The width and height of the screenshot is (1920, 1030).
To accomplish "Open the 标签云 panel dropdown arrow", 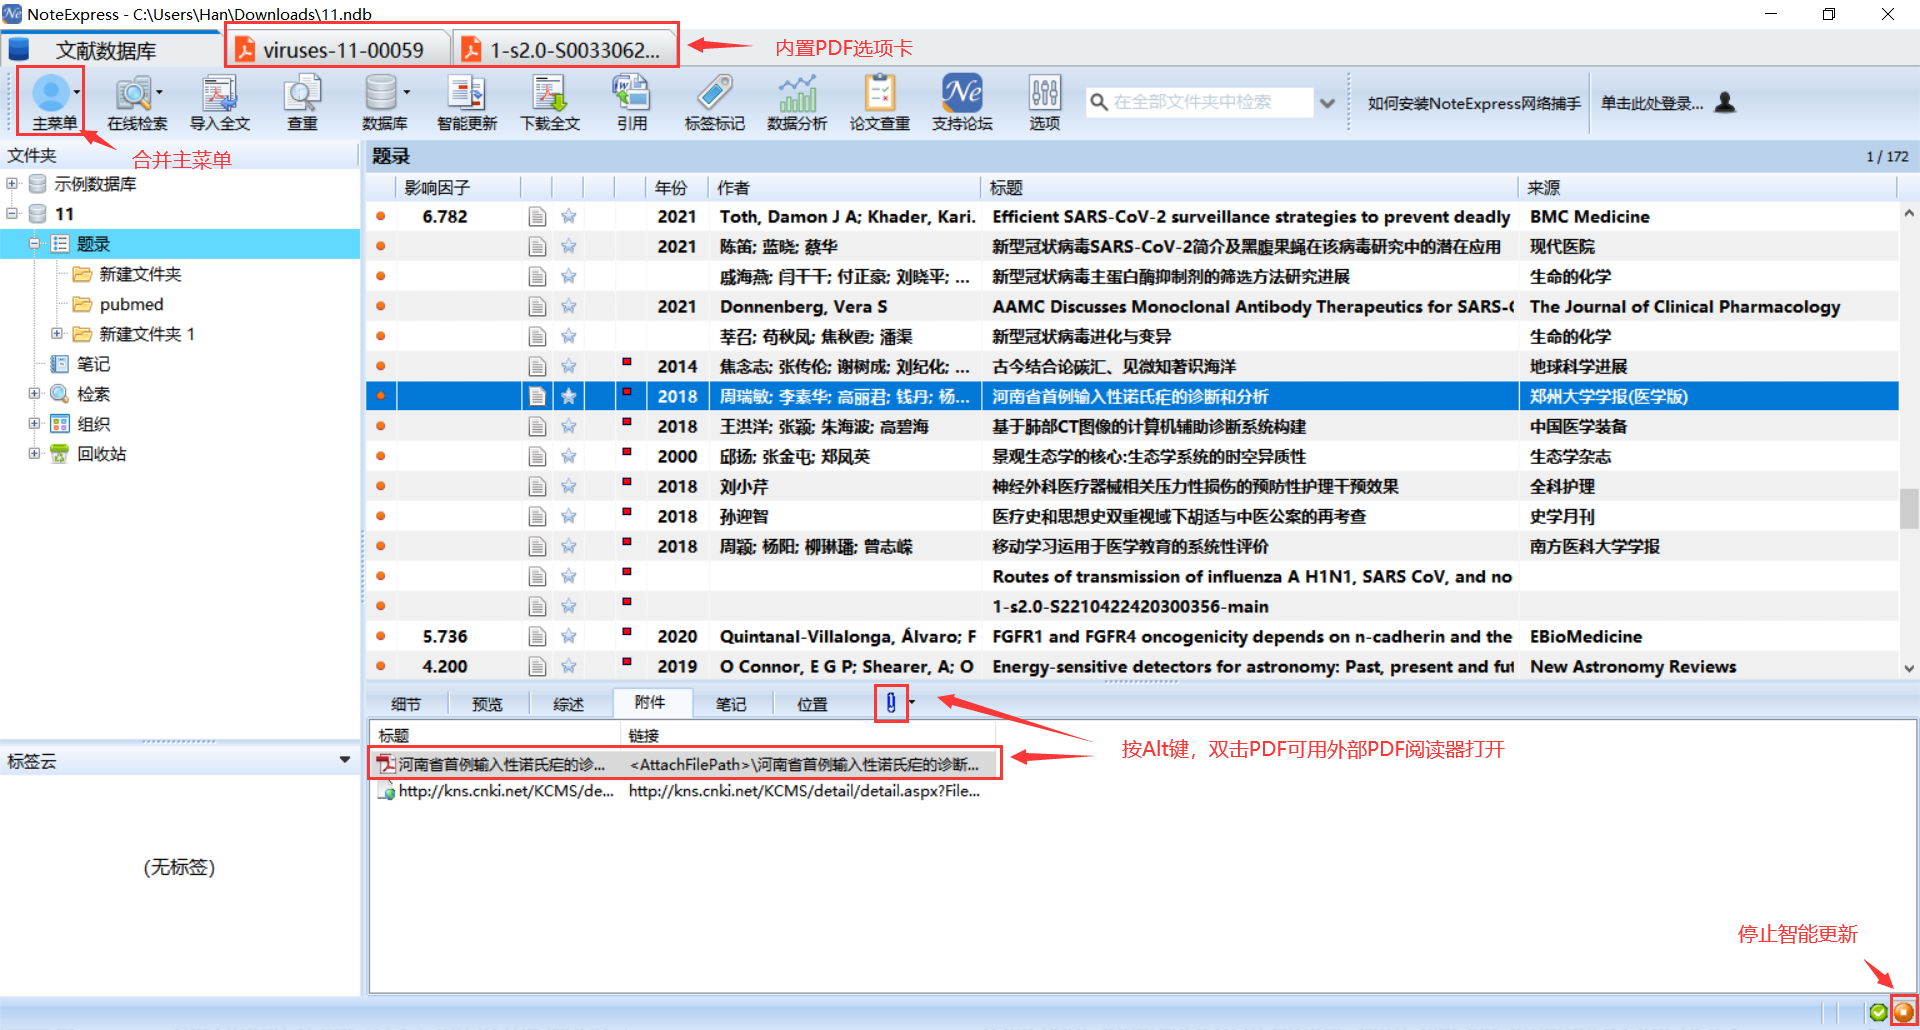I will click(x=345, y=760).
